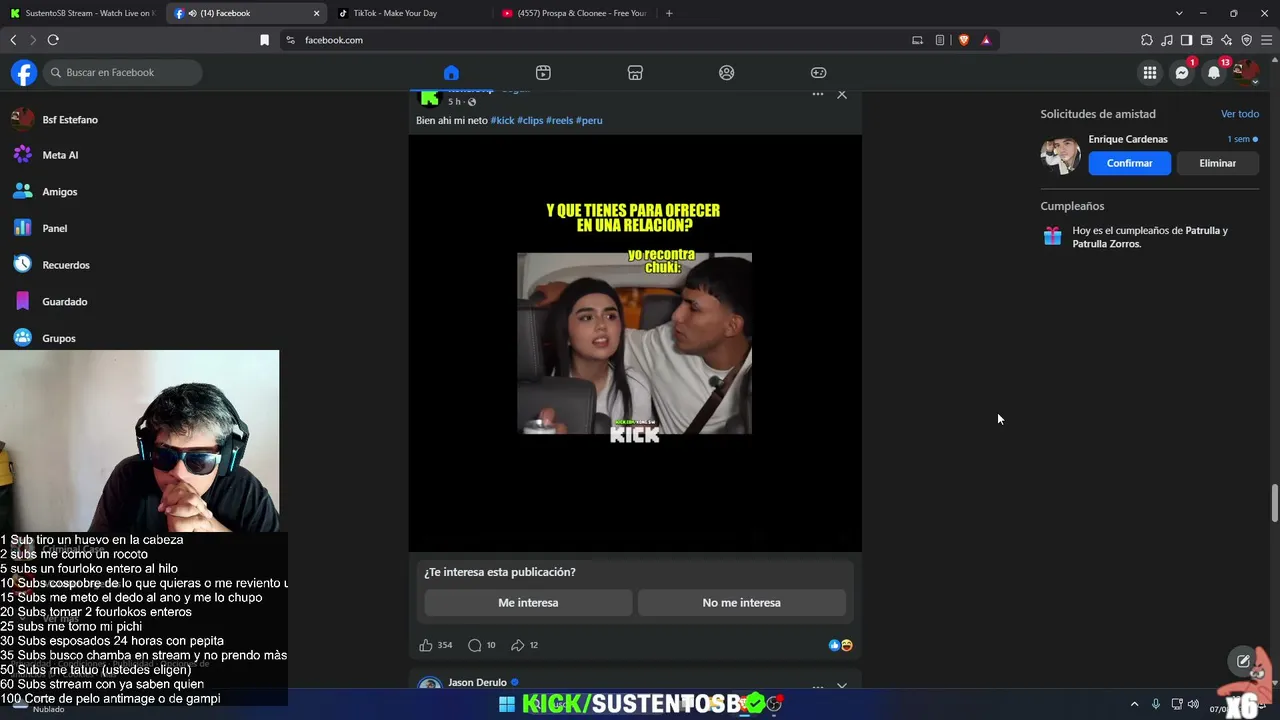The width and height of the screenshot is (1280, 720).
Task: Show hidden system tray icons
Action: click(x=1134, y=704)
